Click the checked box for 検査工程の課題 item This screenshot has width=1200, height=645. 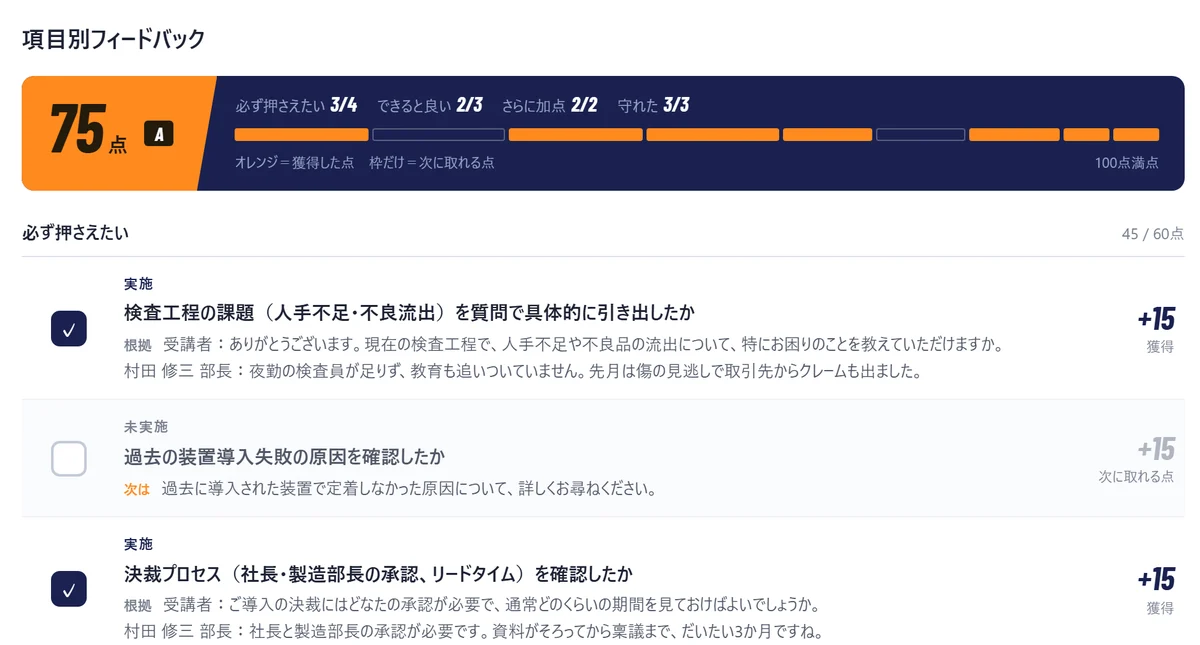click(69, 328)
